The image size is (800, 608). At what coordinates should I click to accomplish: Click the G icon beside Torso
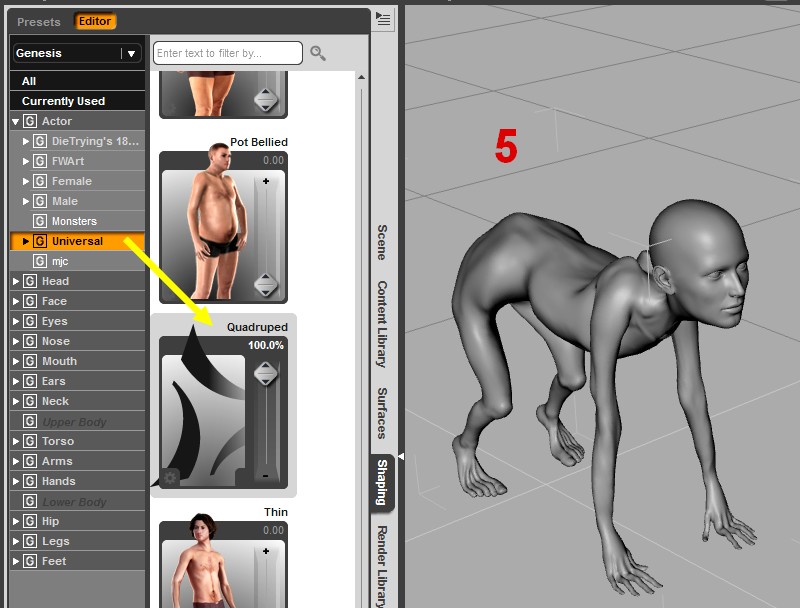tap(30, 441)
